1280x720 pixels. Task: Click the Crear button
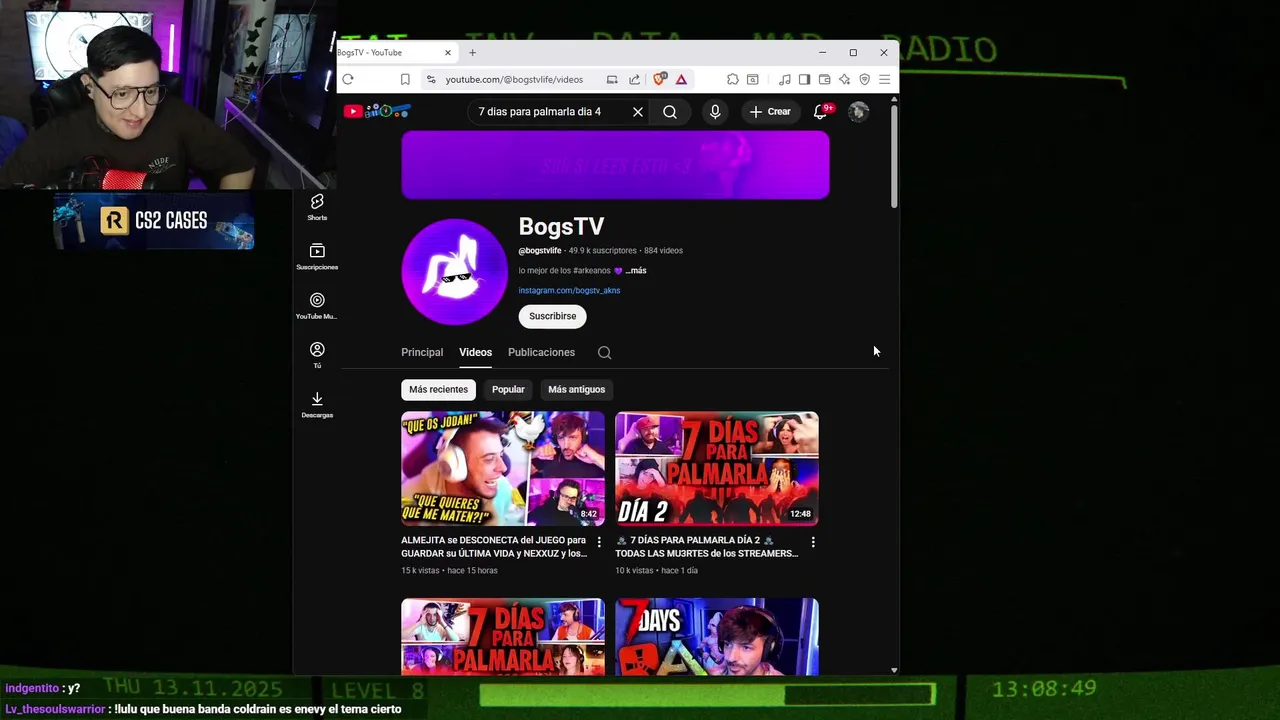point(770,112)
